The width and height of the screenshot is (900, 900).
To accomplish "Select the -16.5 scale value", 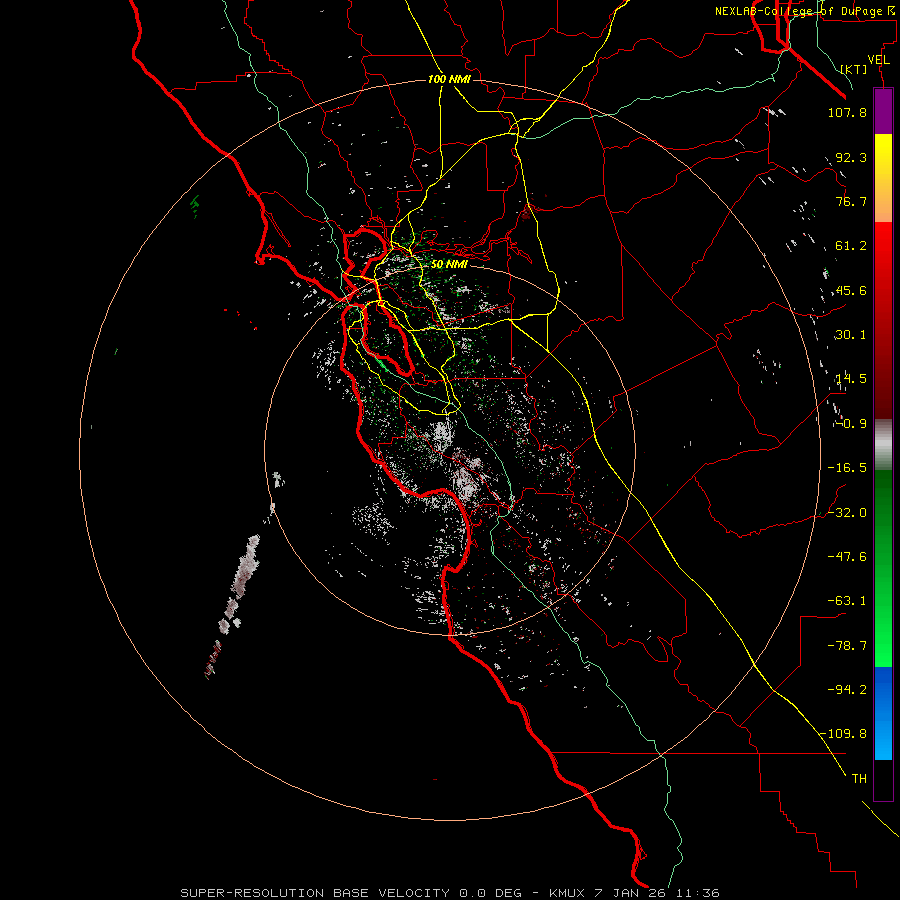I will click(x=847, y=468).
